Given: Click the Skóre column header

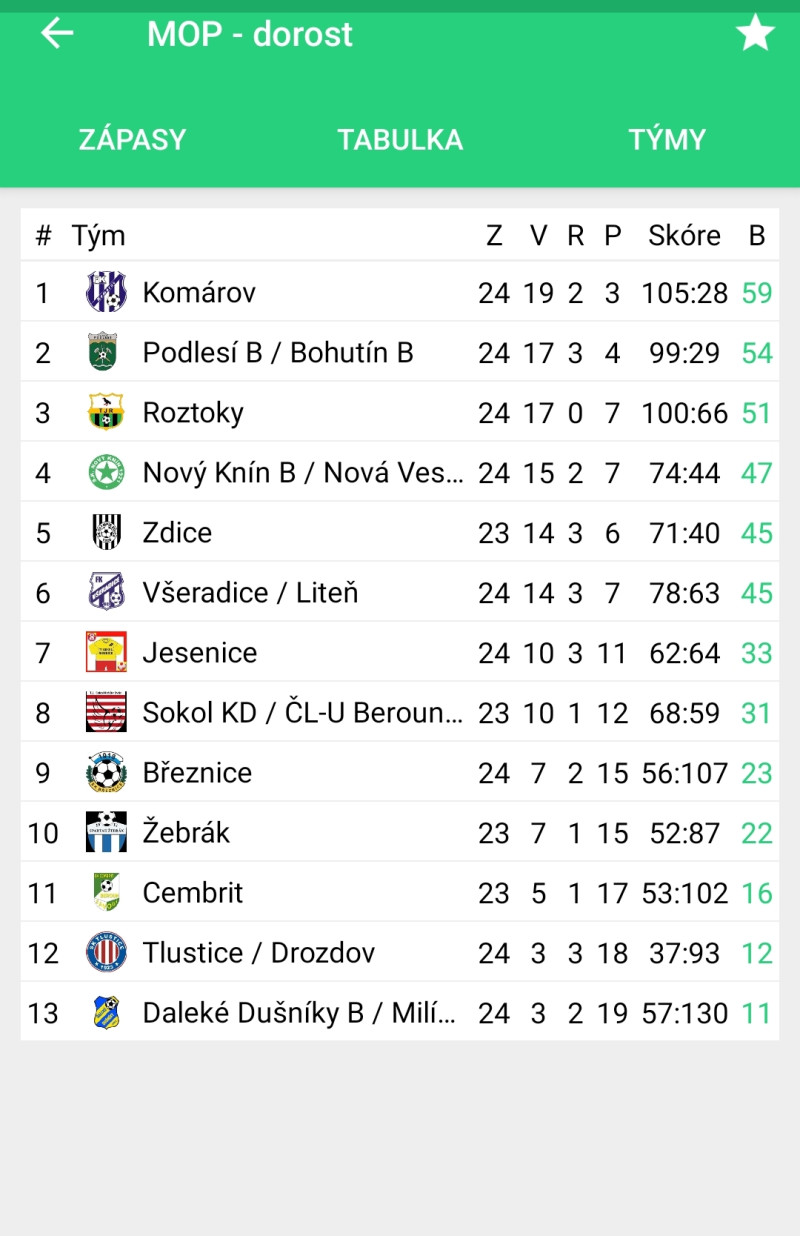Looking at the screenshot, I should click(x=684, y=236).
